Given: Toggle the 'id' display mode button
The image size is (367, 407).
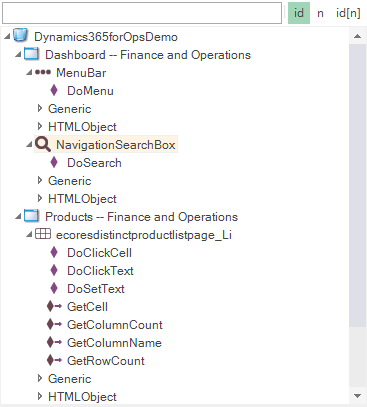Looking at the screenshot, I should click(x=299, y=13).
